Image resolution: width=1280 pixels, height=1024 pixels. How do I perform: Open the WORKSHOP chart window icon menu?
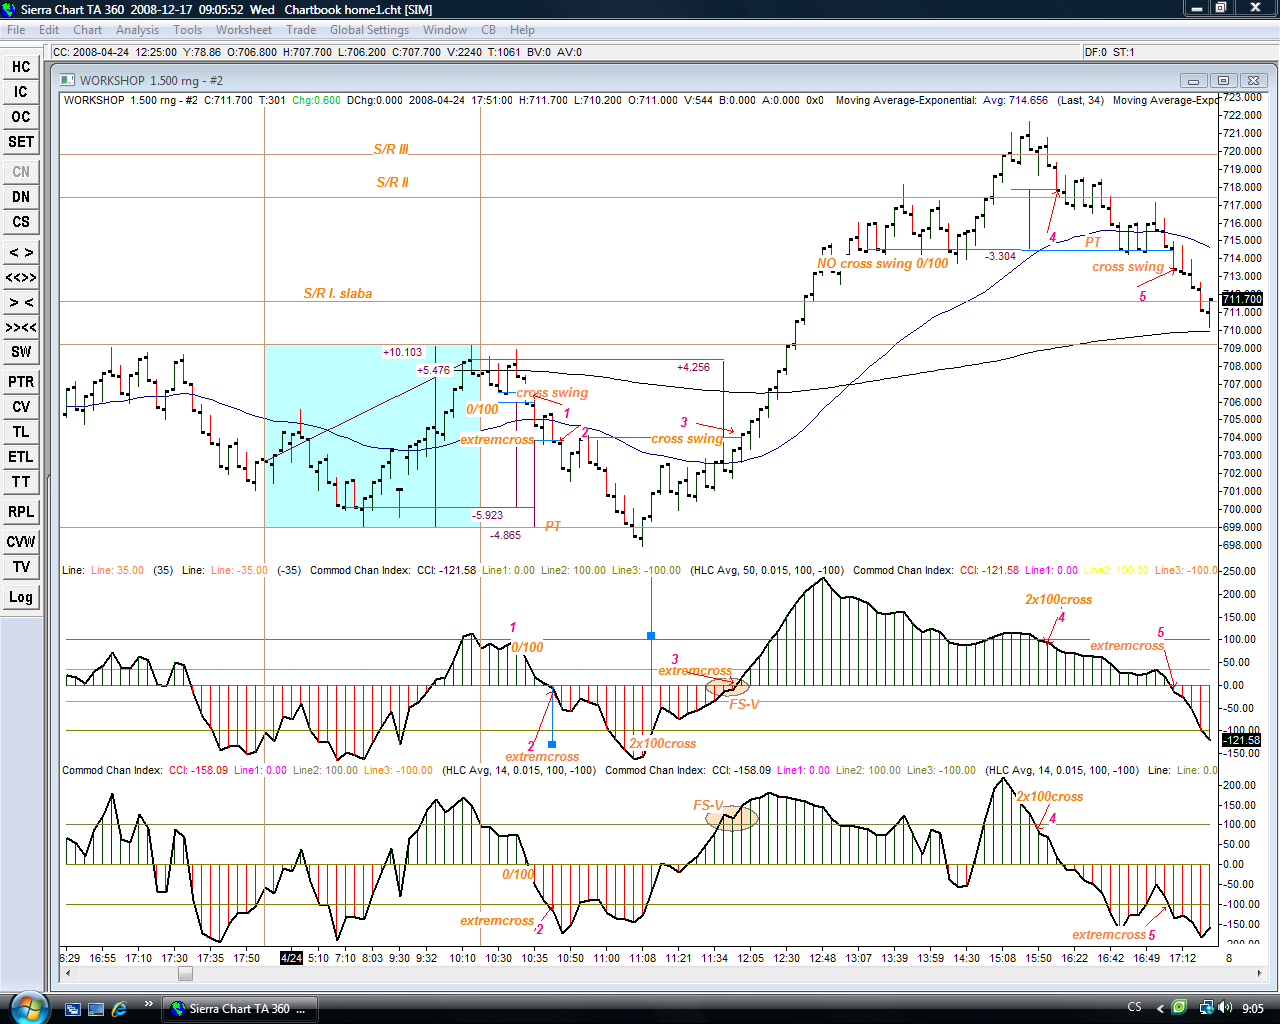[x=68, y=80]
